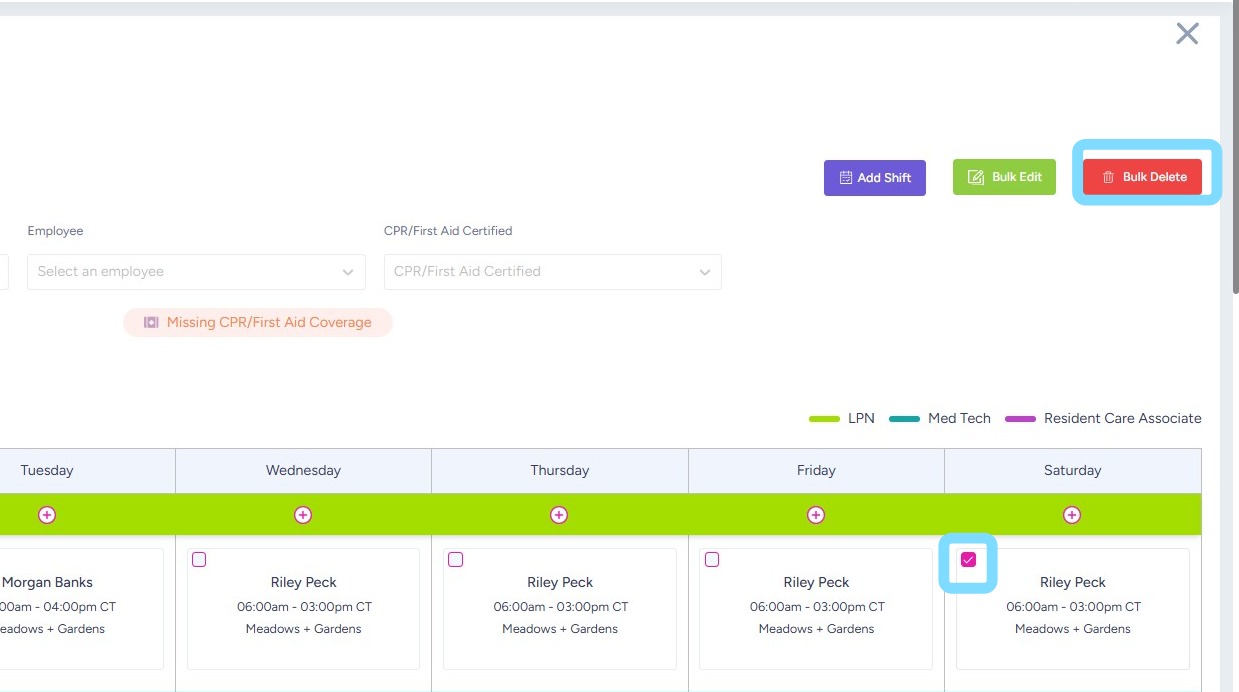
Task: Check Wednesday's Riley Peck shift checkbox
Action: (199, 560)
